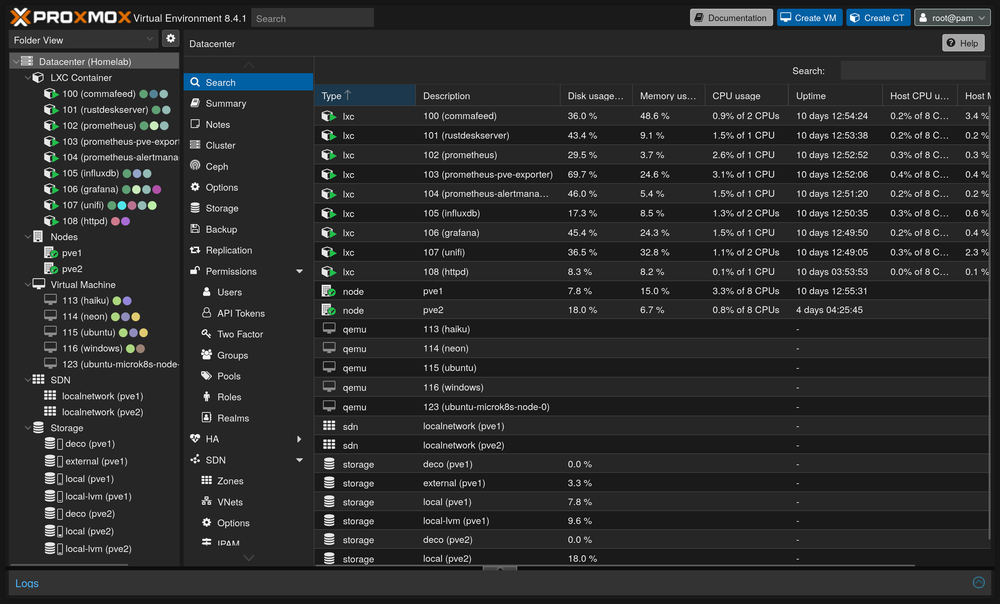Image resolution: width=1000 pixels, height=604 pixels.
Task: Click the API Tokens user icon
Action: click(207, 313)
